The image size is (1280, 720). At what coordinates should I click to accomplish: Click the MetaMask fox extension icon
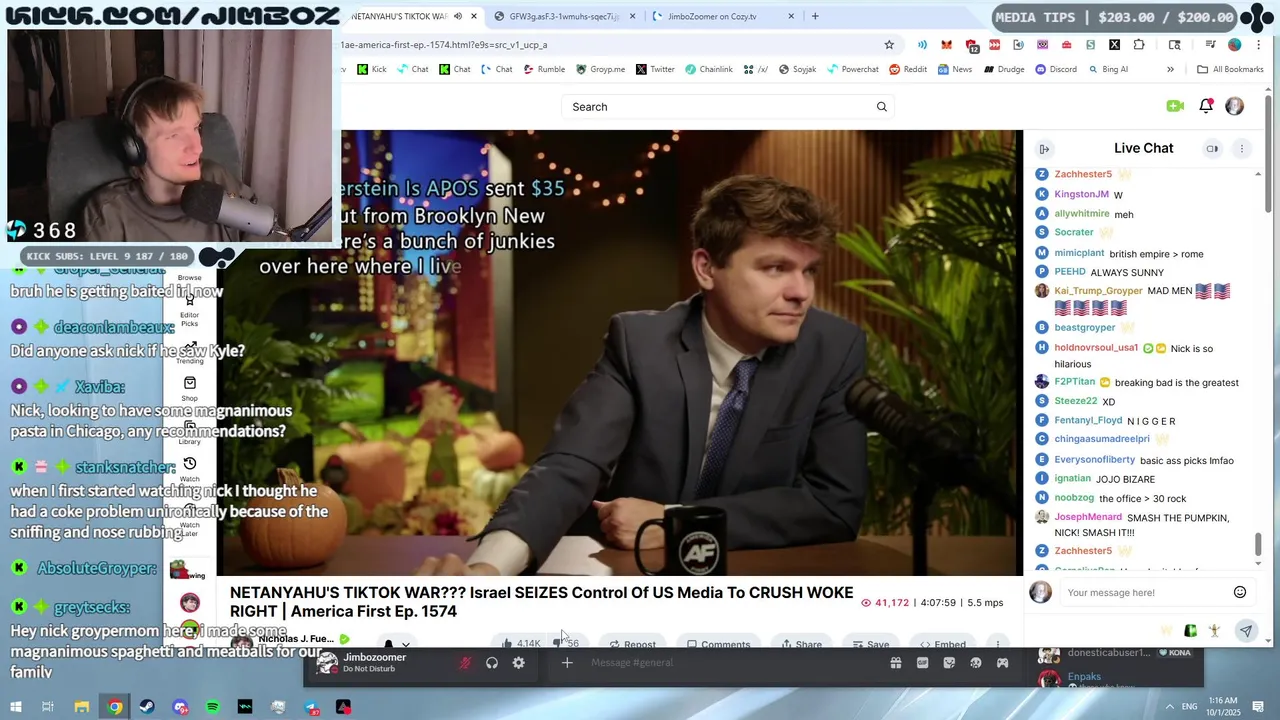[x=946, y=45]
